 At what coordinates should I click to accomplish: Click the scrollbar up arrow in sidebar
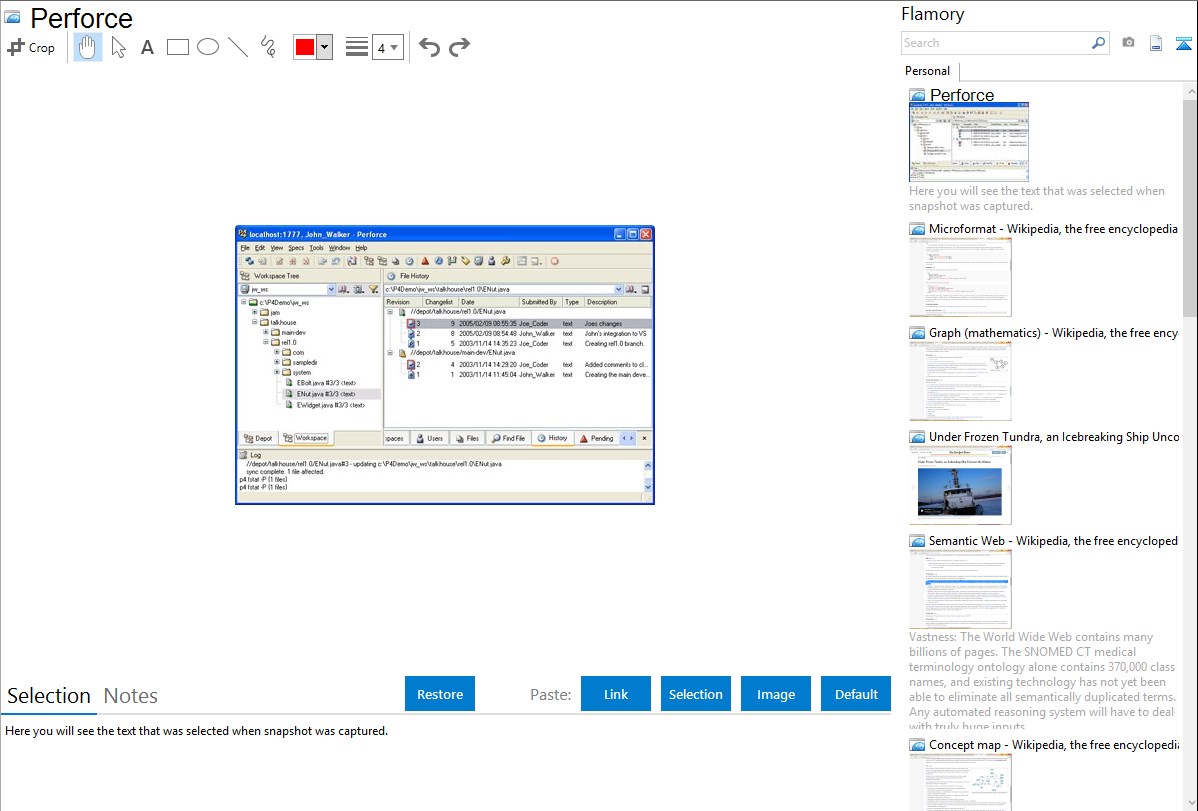tap(1190, 91)
